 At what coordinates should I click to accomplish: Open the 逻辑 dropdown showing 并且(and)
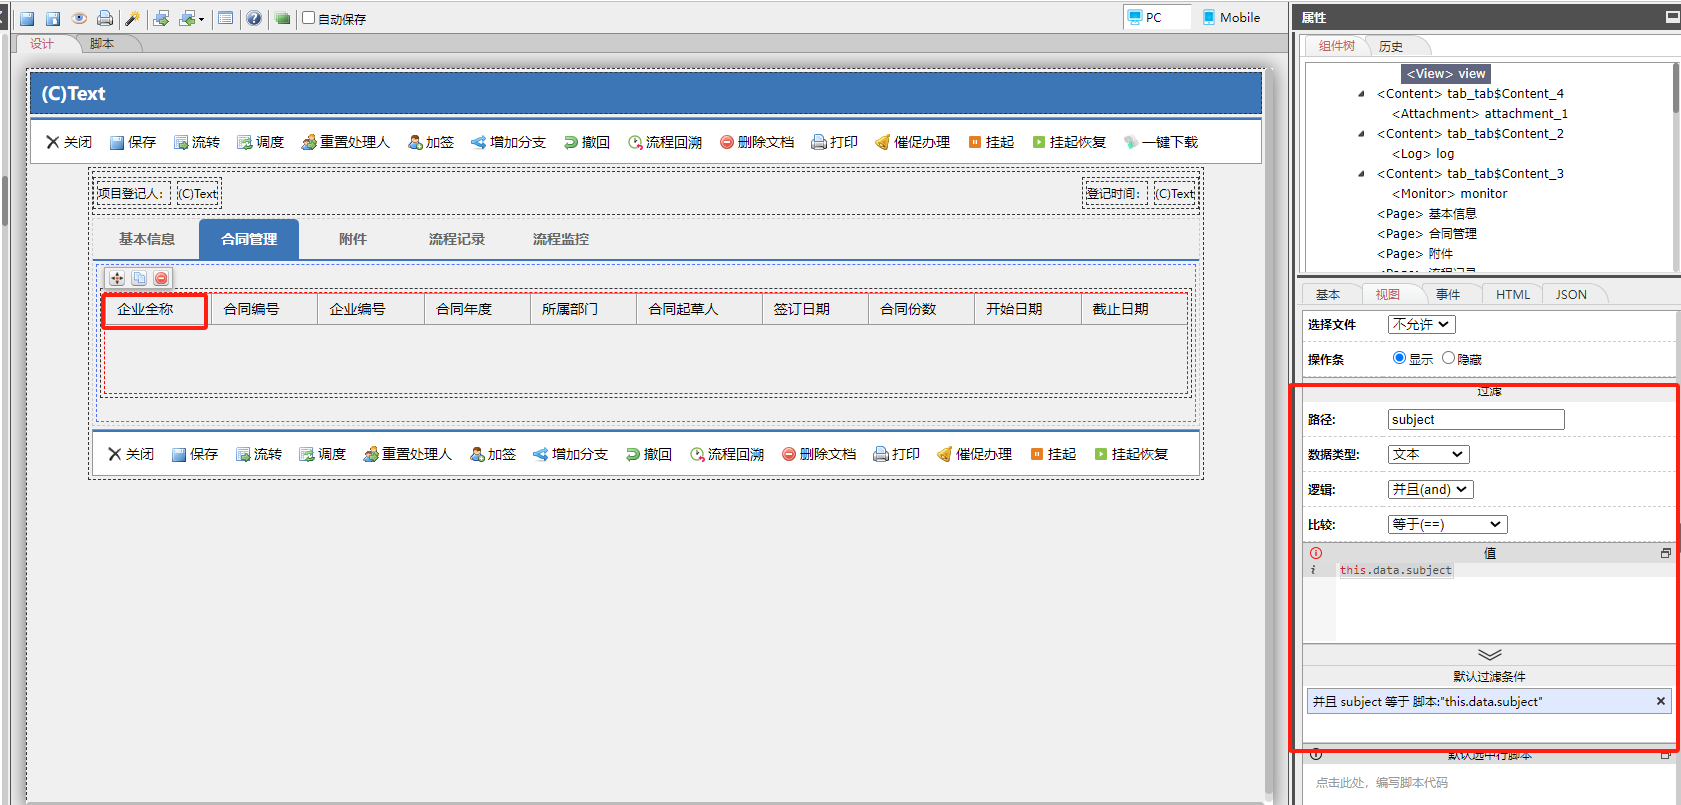[x=1430, y=489]
